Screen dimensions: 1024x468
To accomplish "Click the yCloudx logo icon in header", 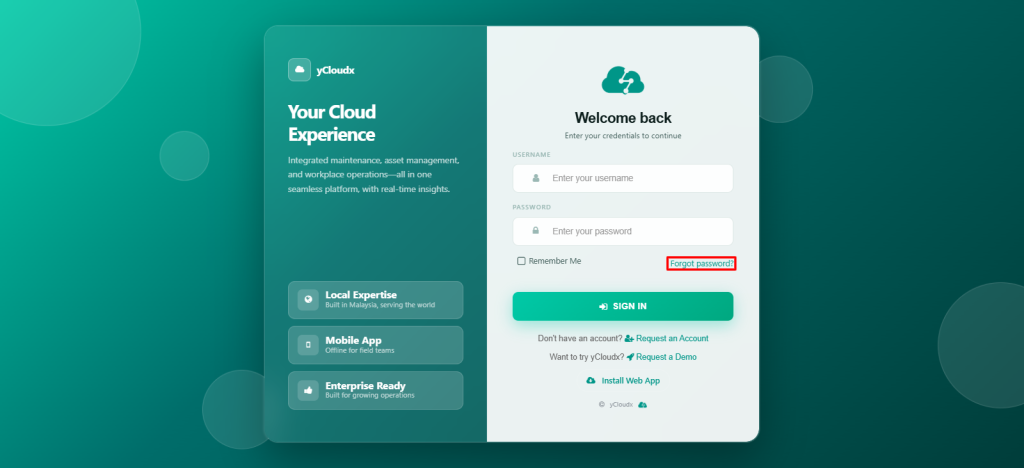I will 299,70.
